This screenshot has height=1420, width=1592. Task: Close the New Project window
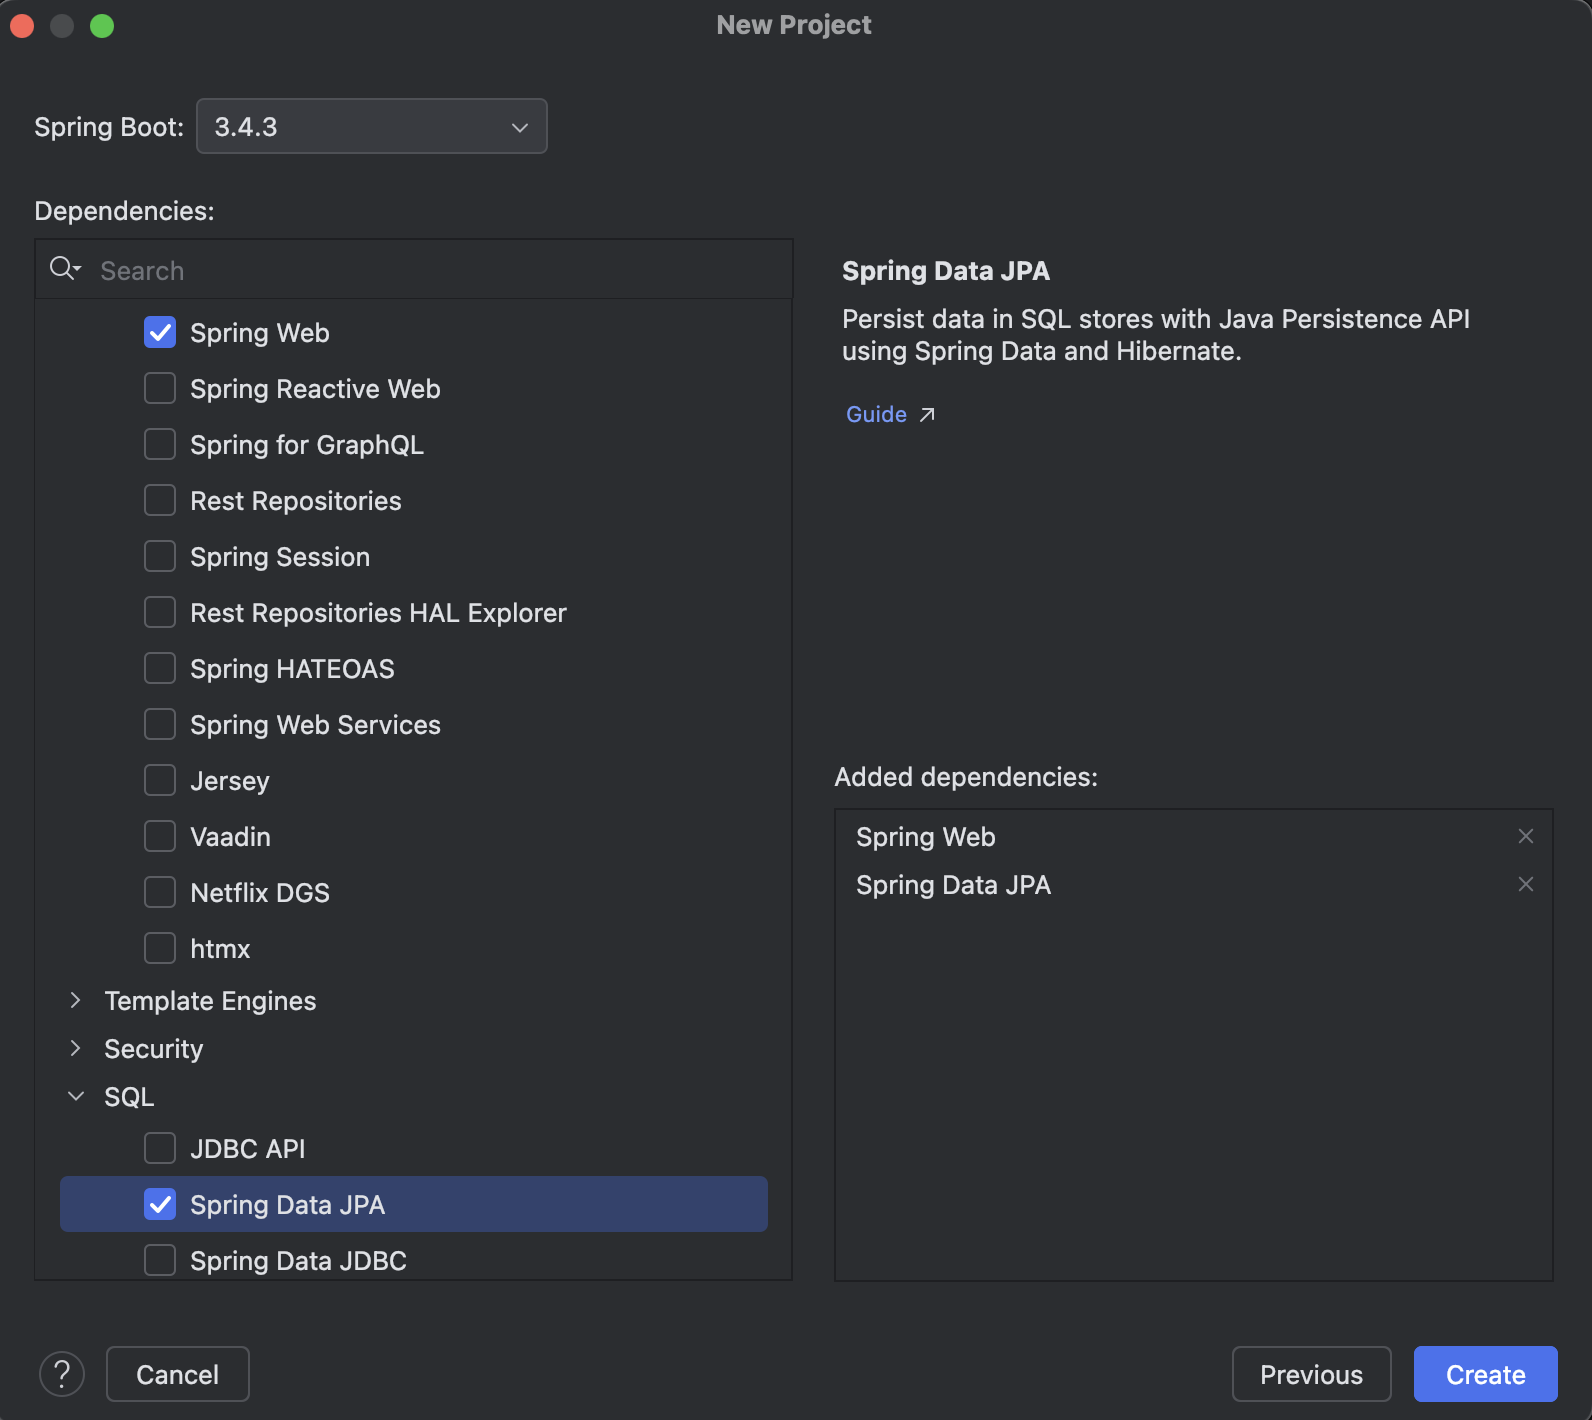[22, 25]
